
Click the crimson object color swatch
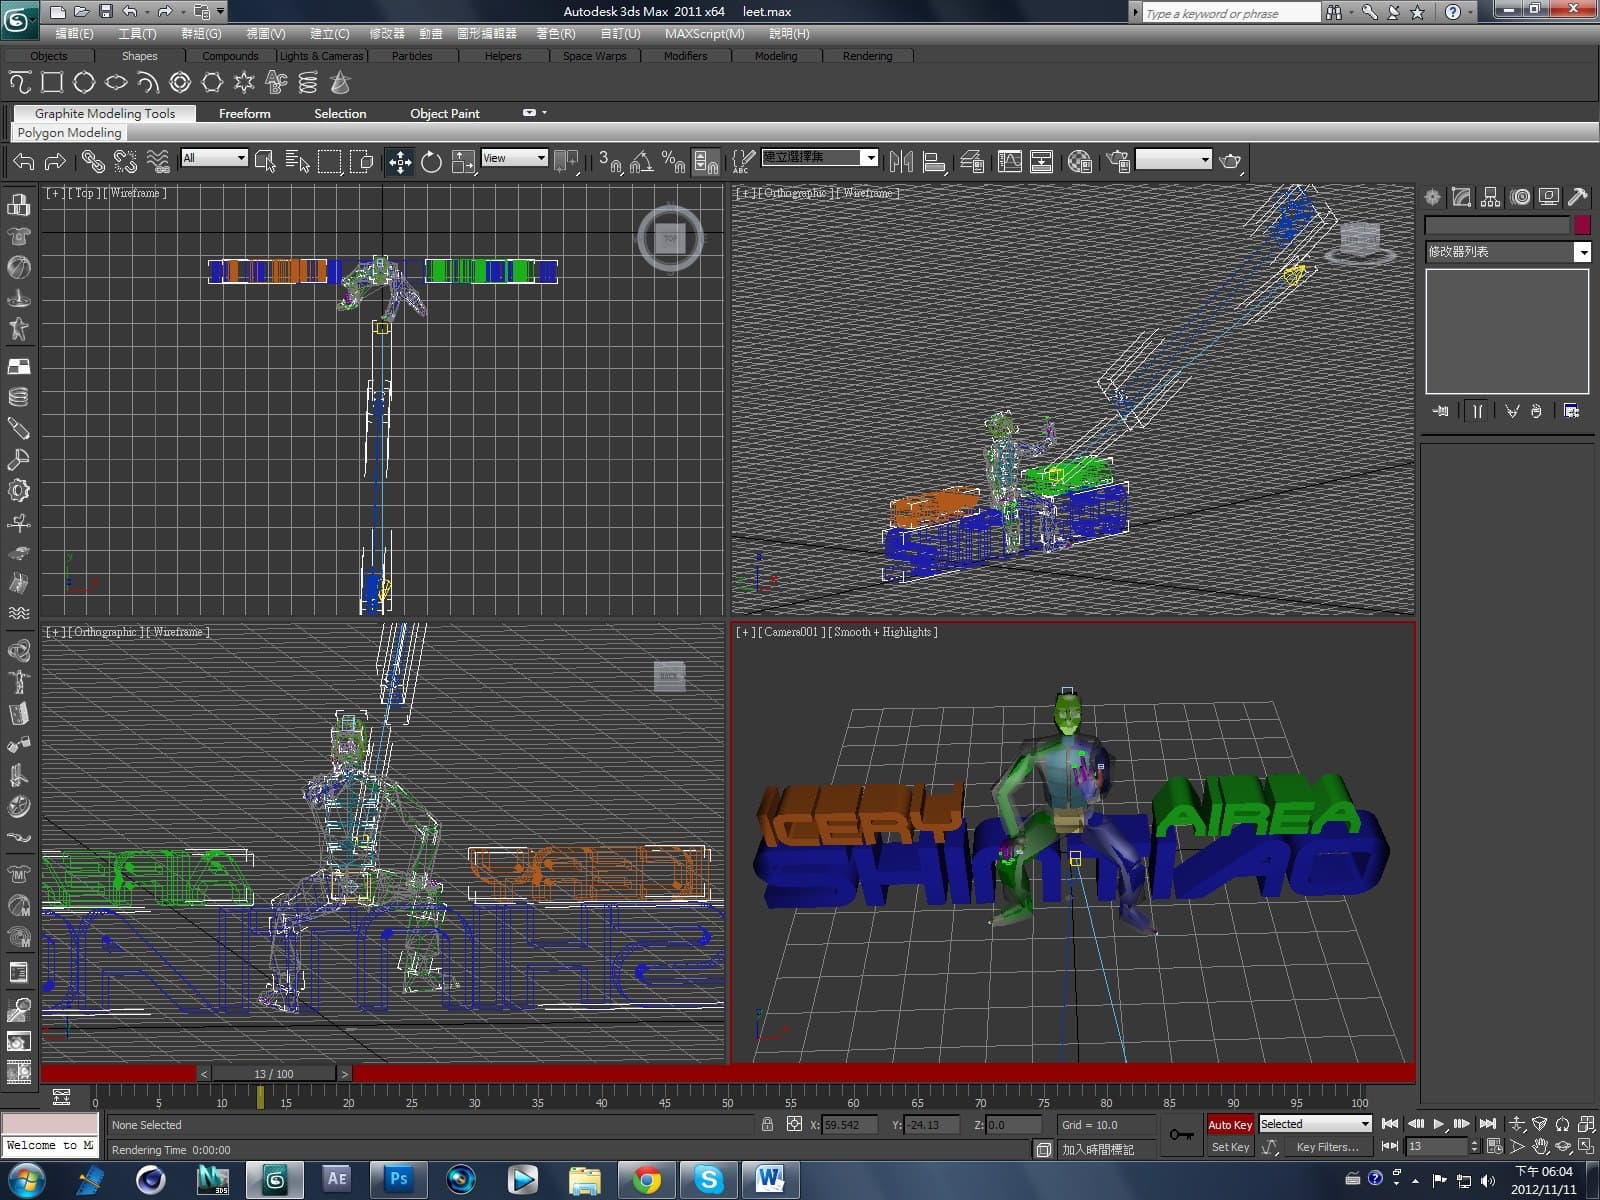(x=1582, y=225)
